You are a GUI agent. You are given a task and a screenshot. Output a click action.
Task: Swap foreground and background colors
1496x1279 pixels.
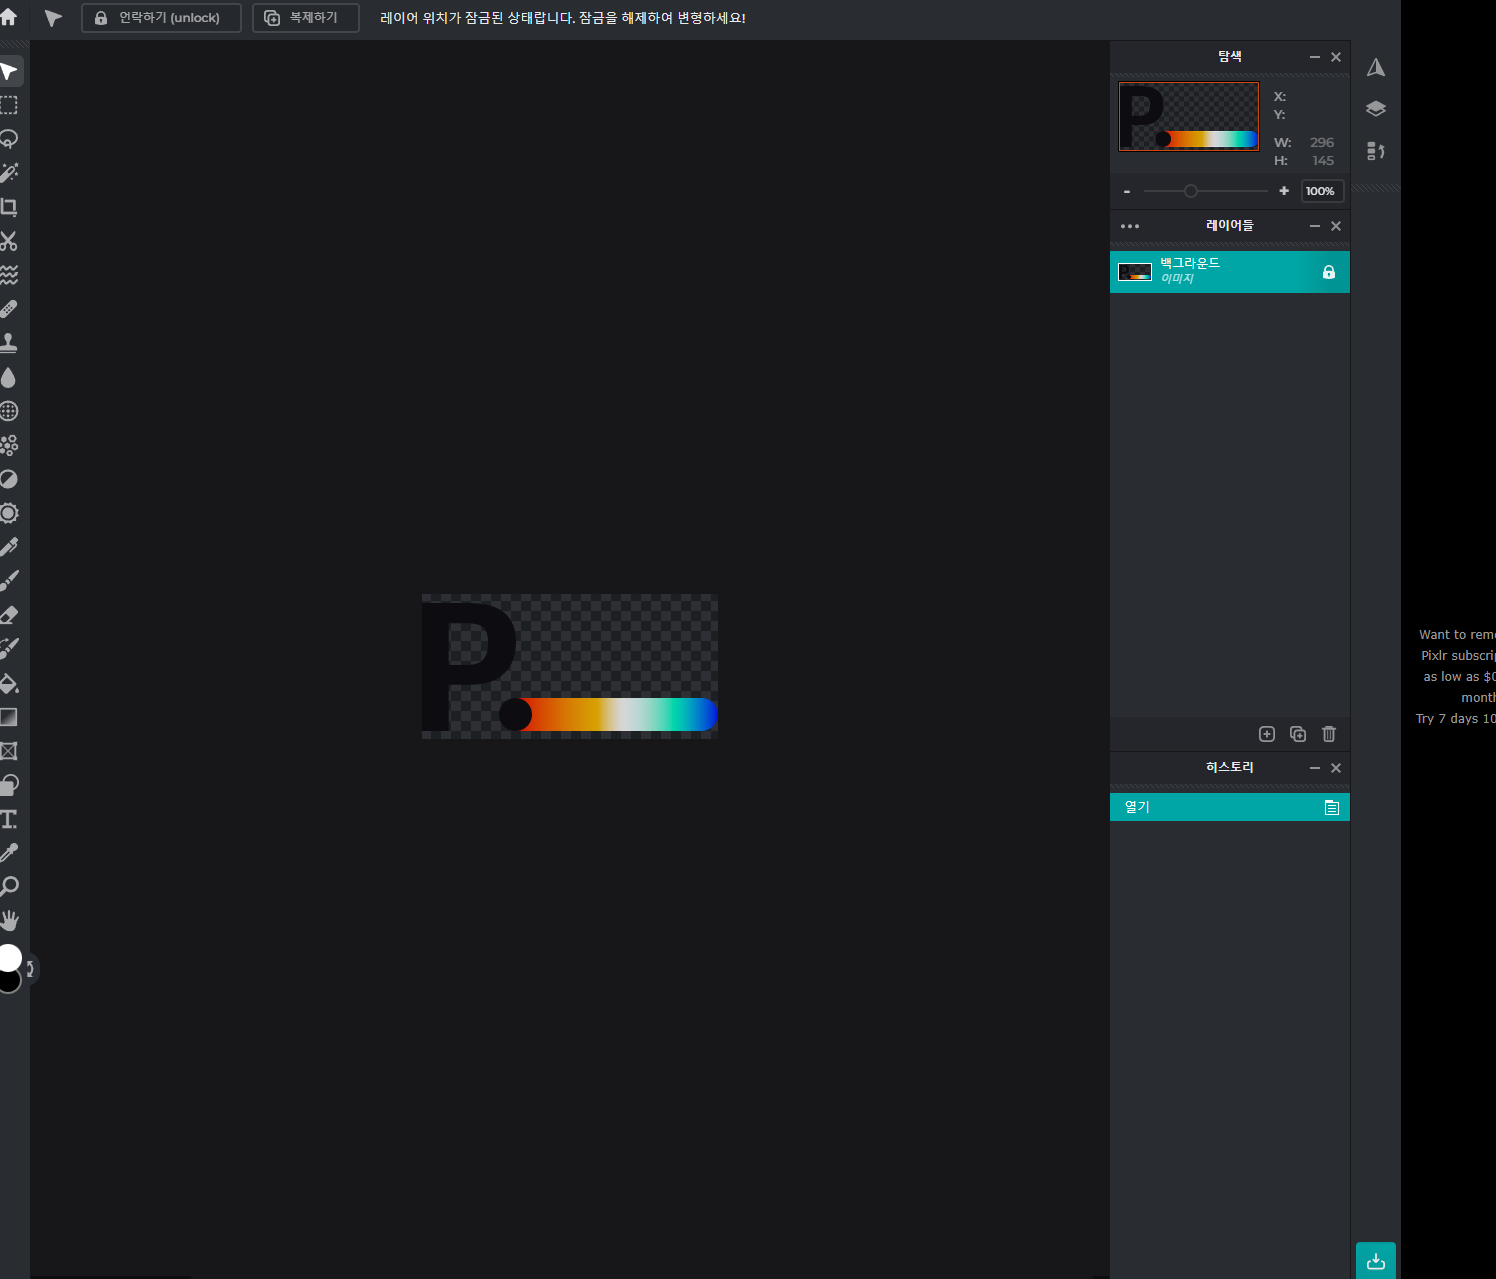click(x=30, y=968)
